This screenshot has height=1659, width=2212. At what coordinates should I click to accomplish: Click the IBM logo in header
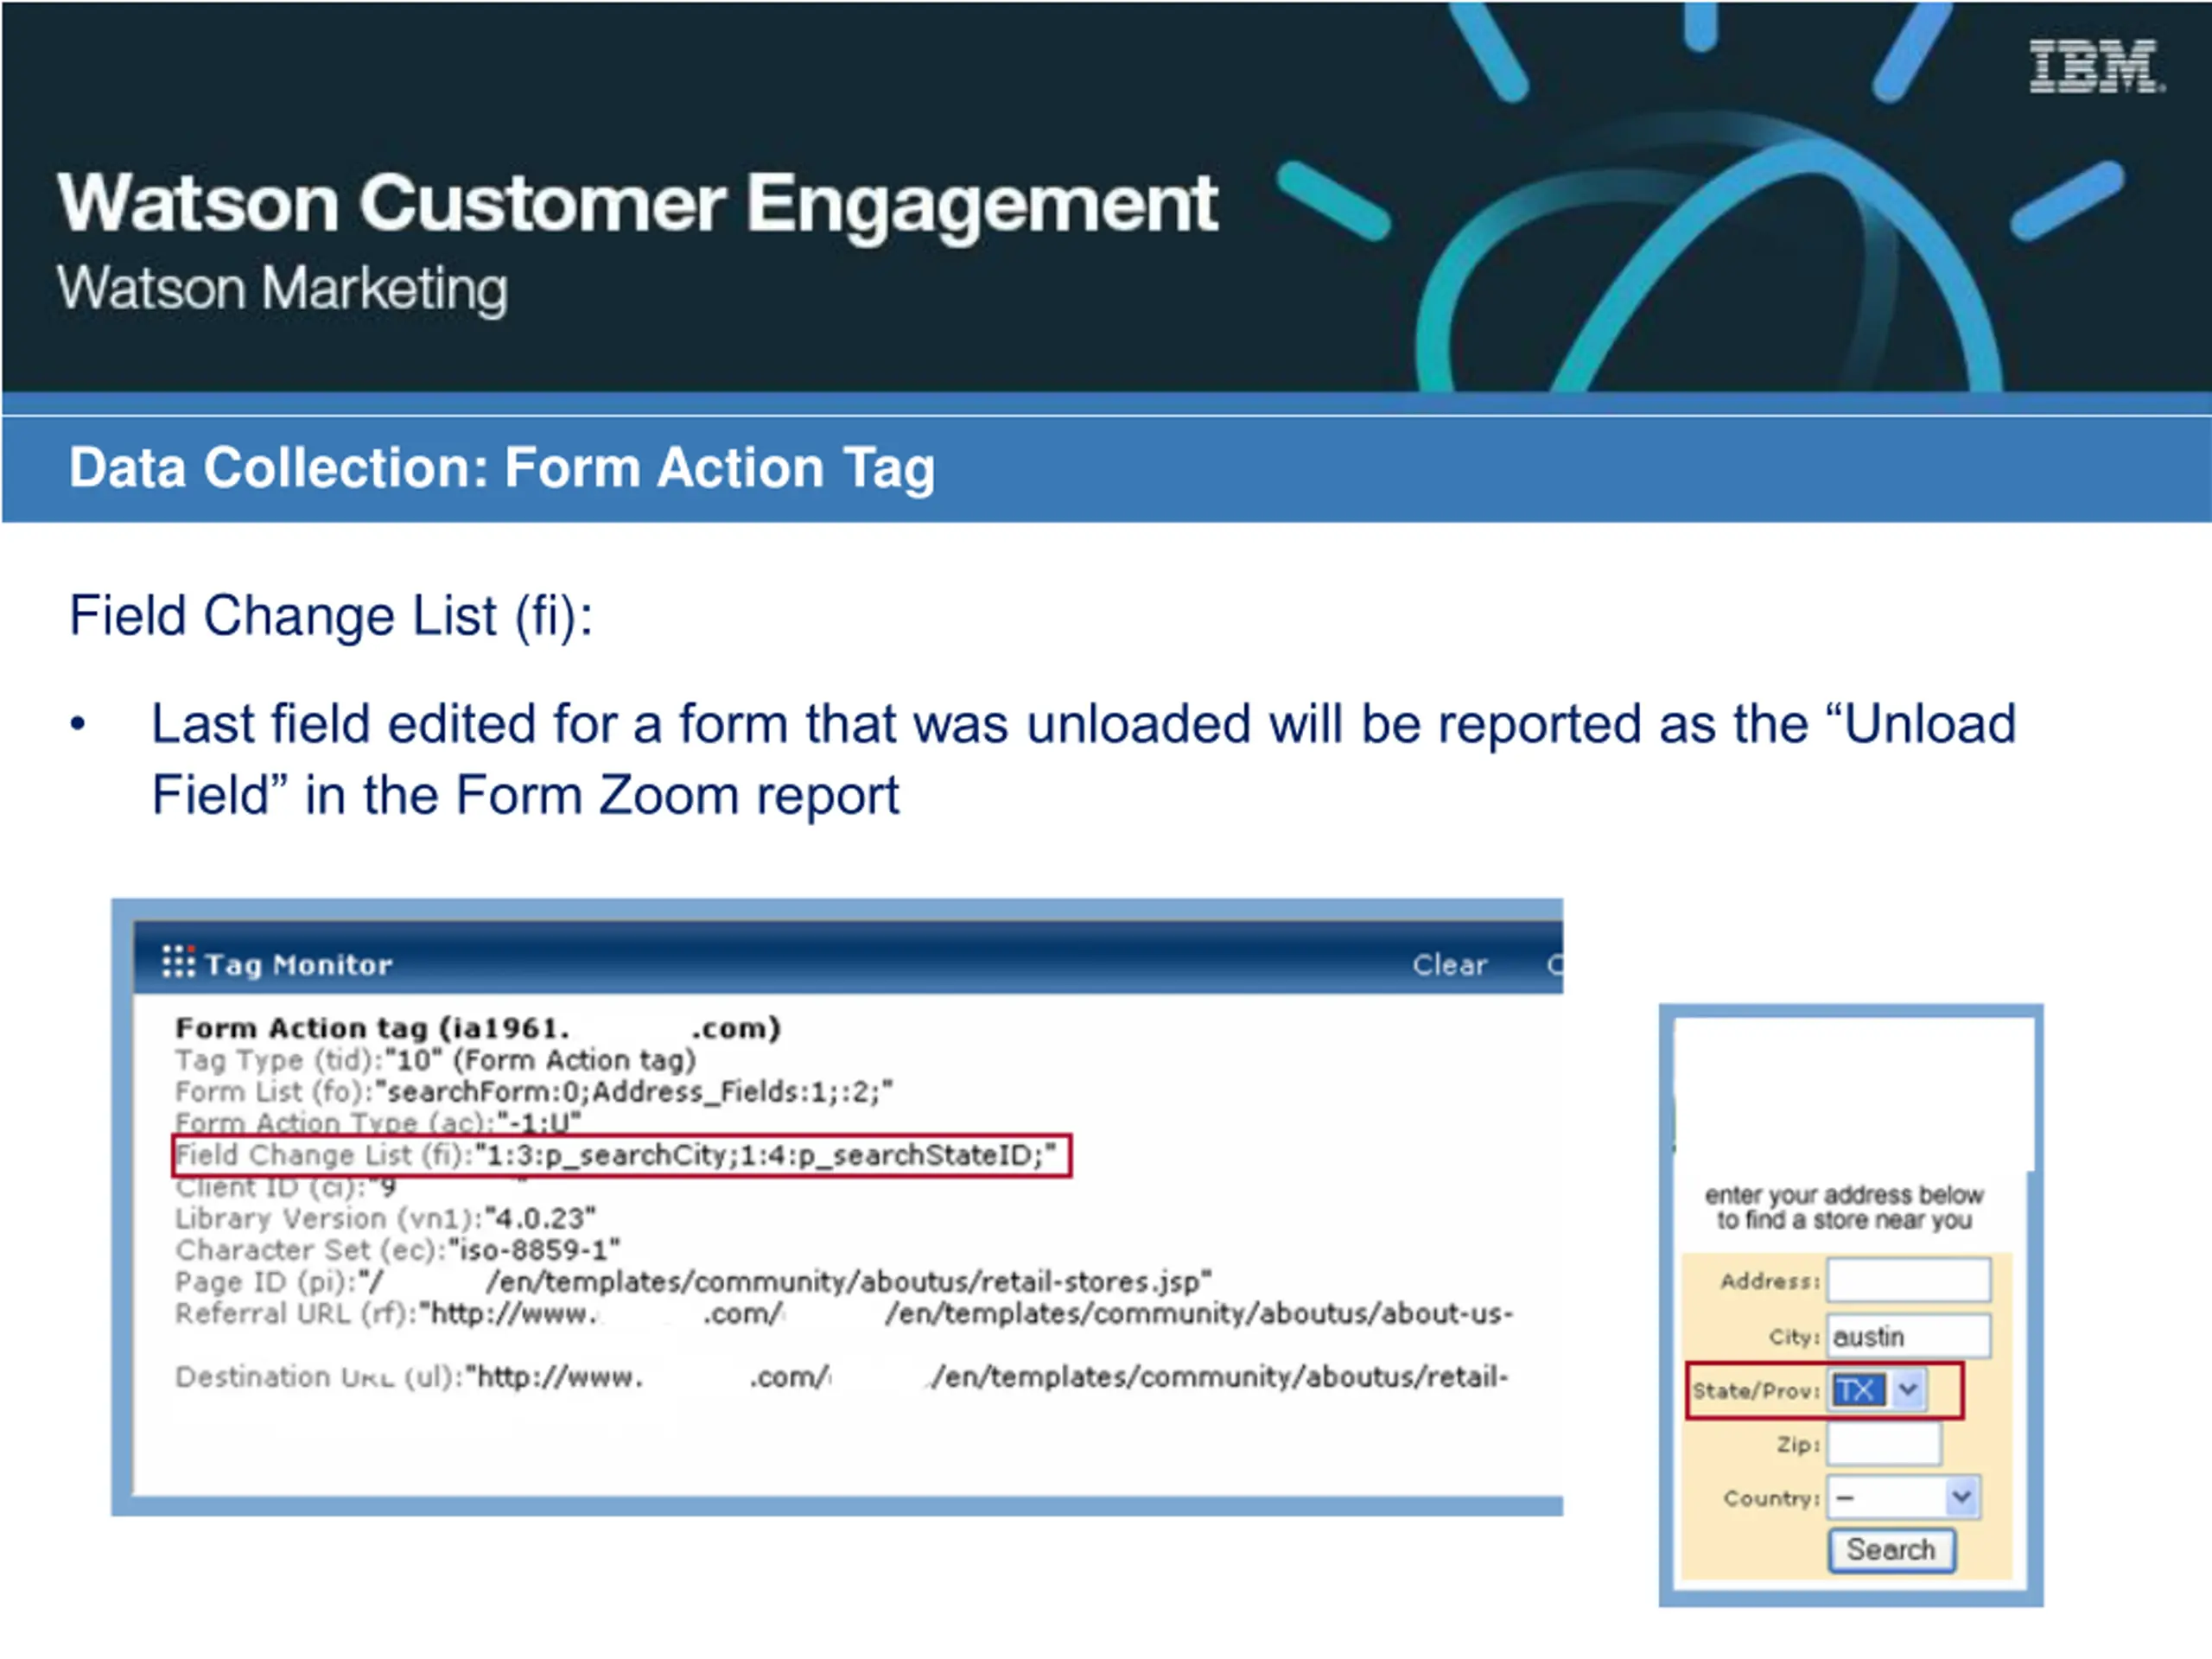click(x=2096, y=67)
